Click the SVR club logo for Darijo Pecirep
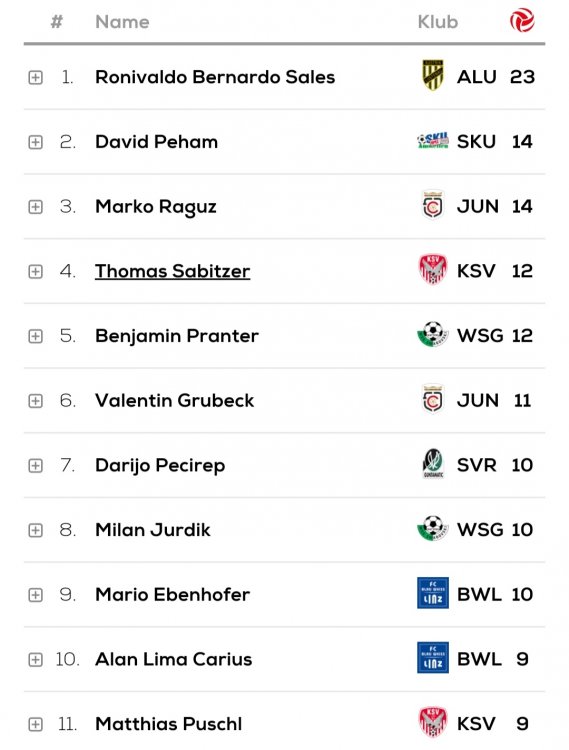Screen dimensions: 569x750 tap(433, 463)
